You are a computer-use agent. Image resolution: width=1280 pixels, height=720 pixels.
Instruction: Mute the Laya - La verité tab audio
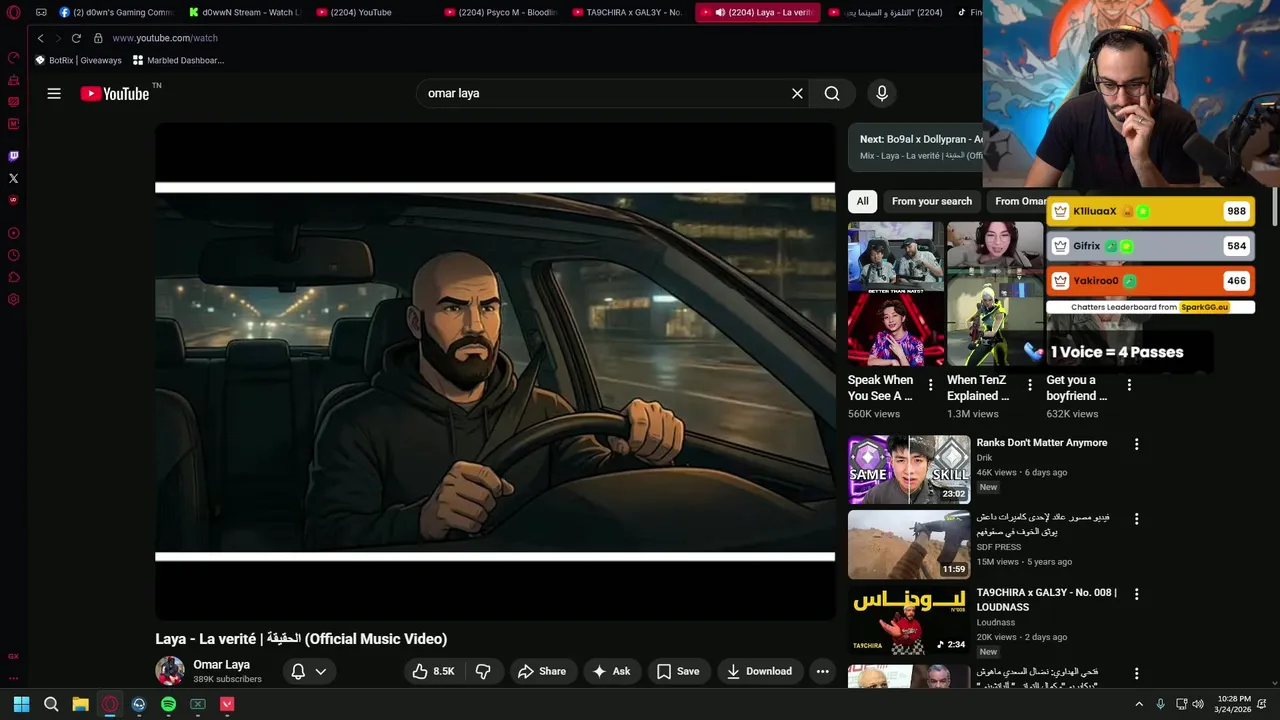[x=720, y=12]
